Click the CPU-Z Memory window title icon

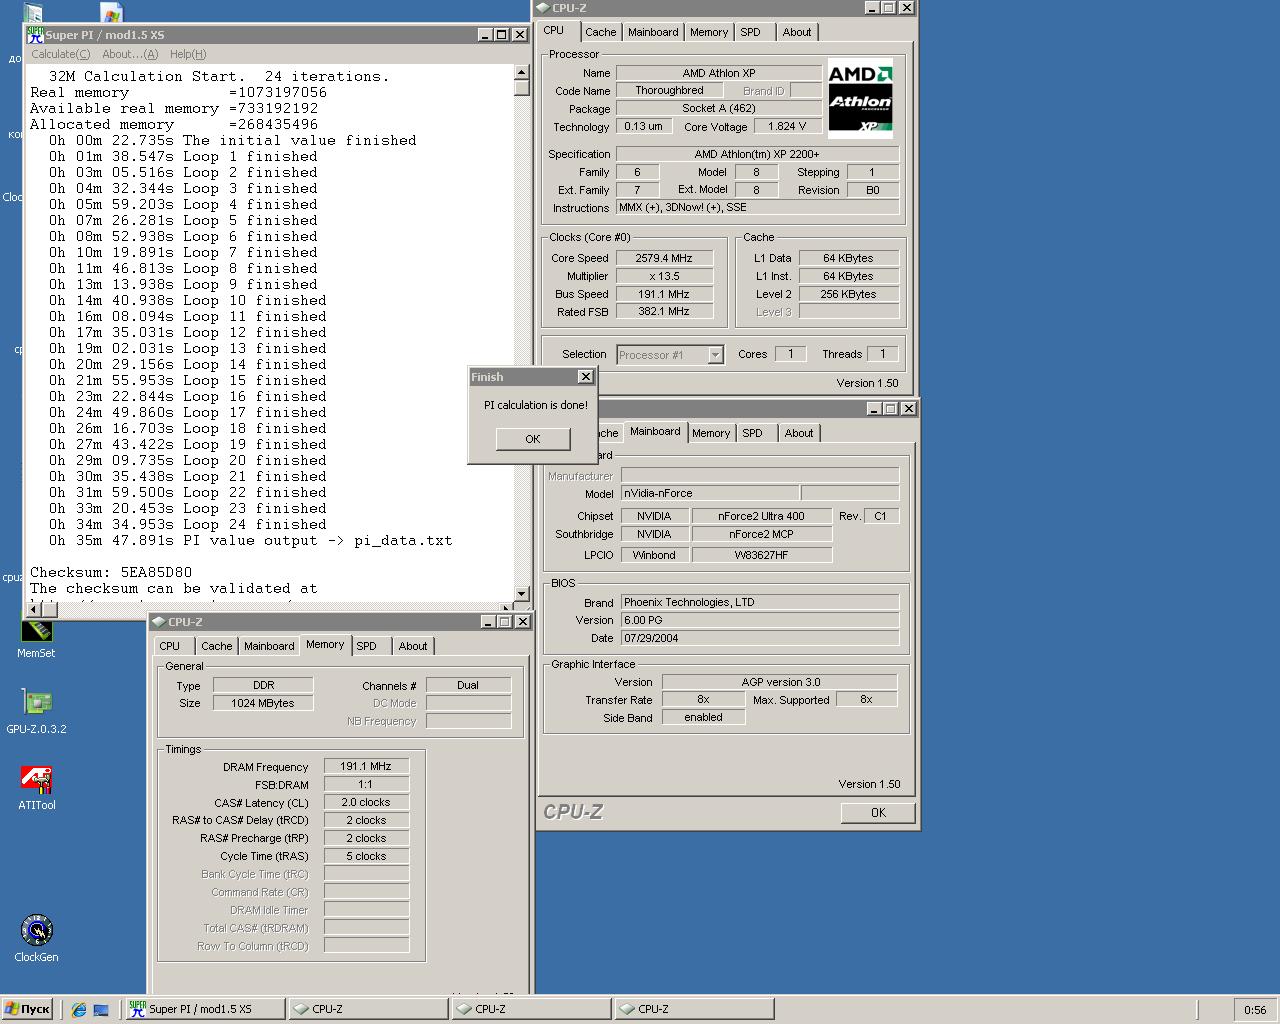coord(159,622)
